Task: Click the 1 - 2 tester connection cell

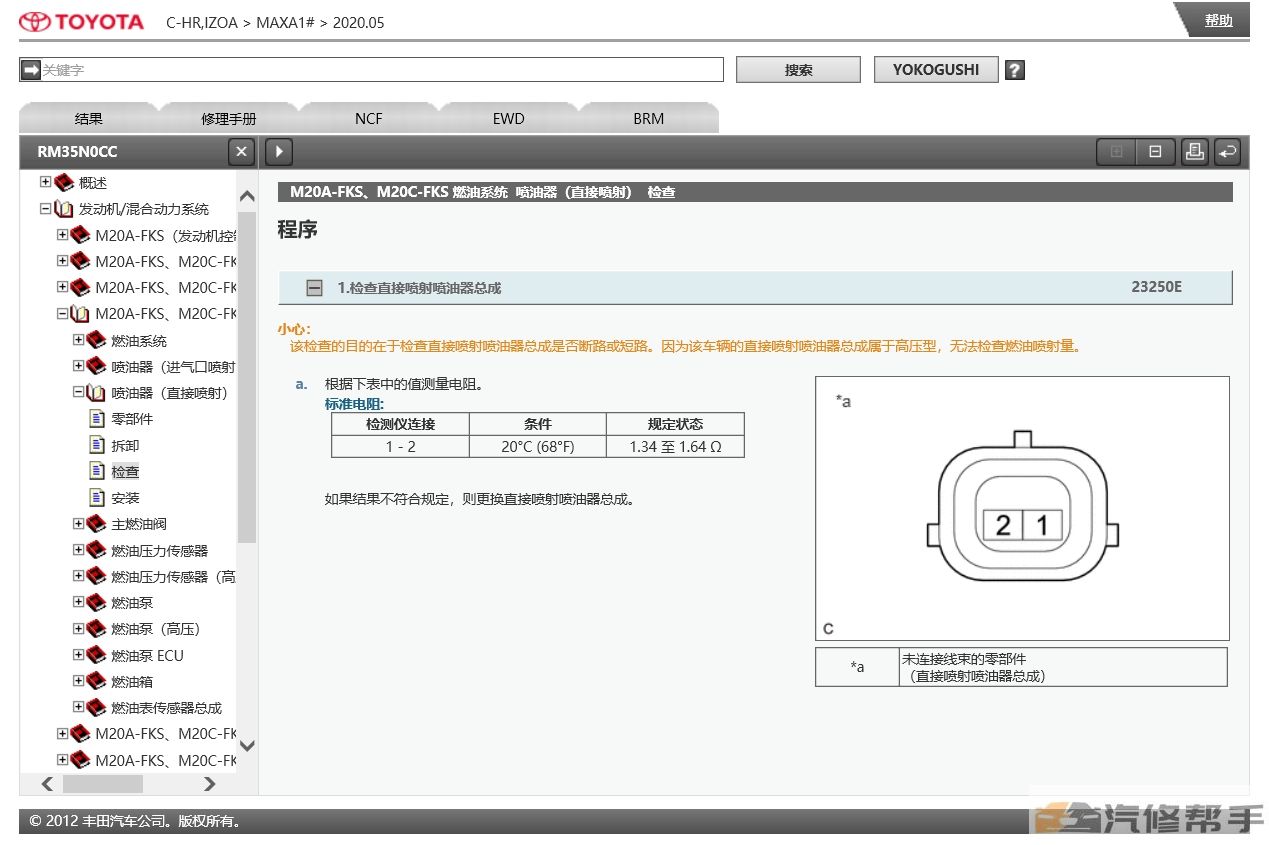Action: 400,446
